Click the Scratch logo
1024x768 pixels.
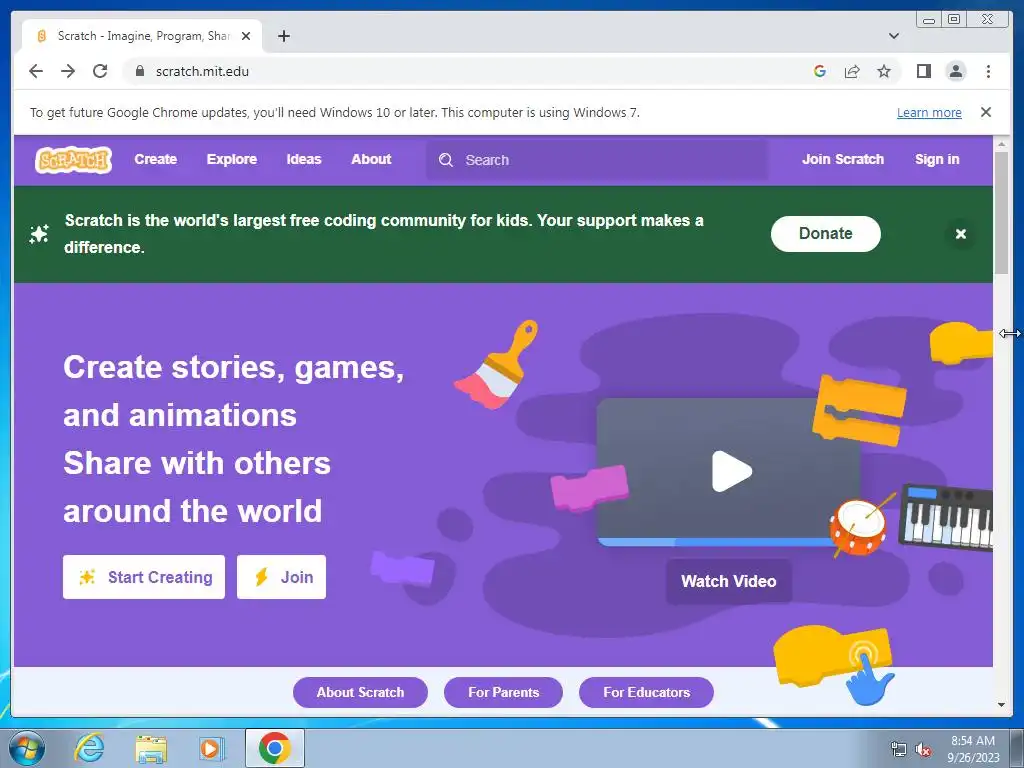[73, 159]
